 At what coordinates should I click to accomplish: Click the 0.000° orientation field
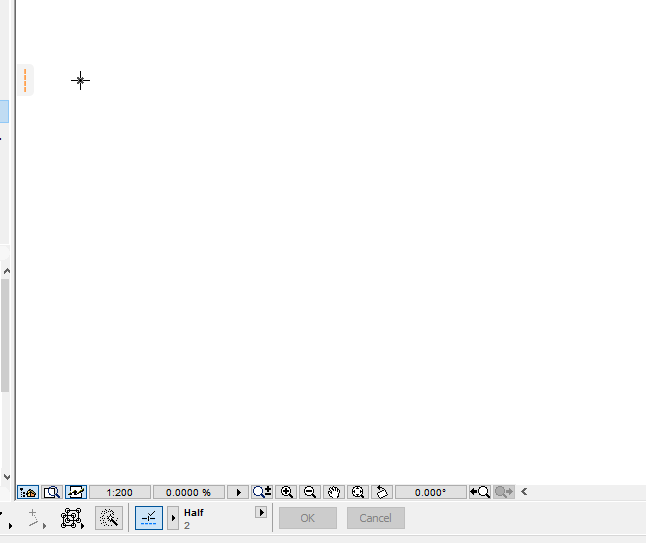431,492
